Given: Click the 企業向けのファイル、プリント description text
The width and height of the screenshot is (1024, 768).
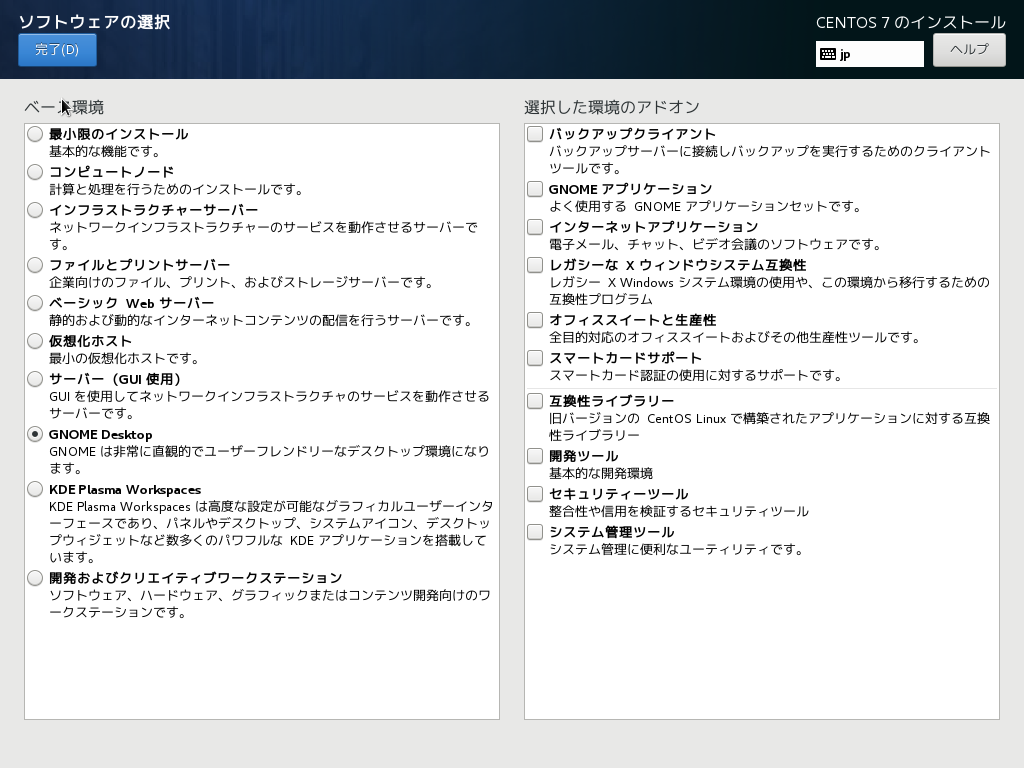Looking at the screenshot, I should [x=242, y=282].
